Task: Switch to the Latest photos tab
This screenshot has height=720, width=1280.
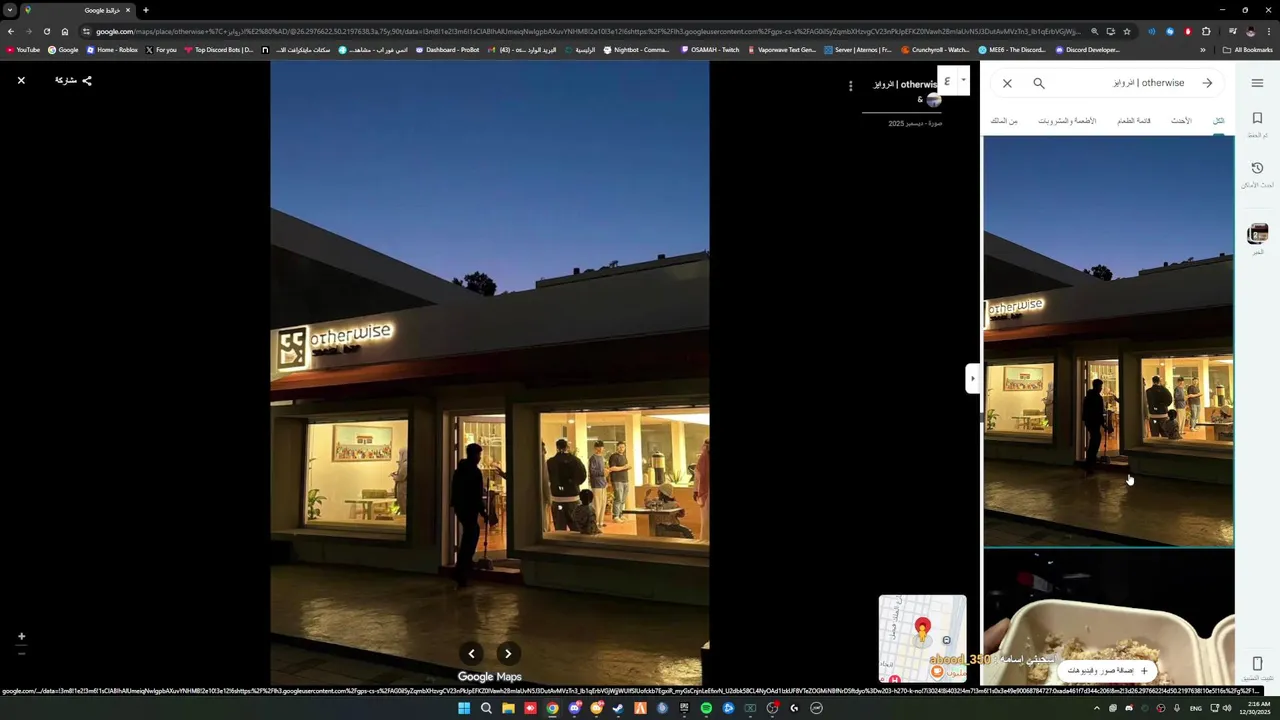Action: (x=1181, y=121)
